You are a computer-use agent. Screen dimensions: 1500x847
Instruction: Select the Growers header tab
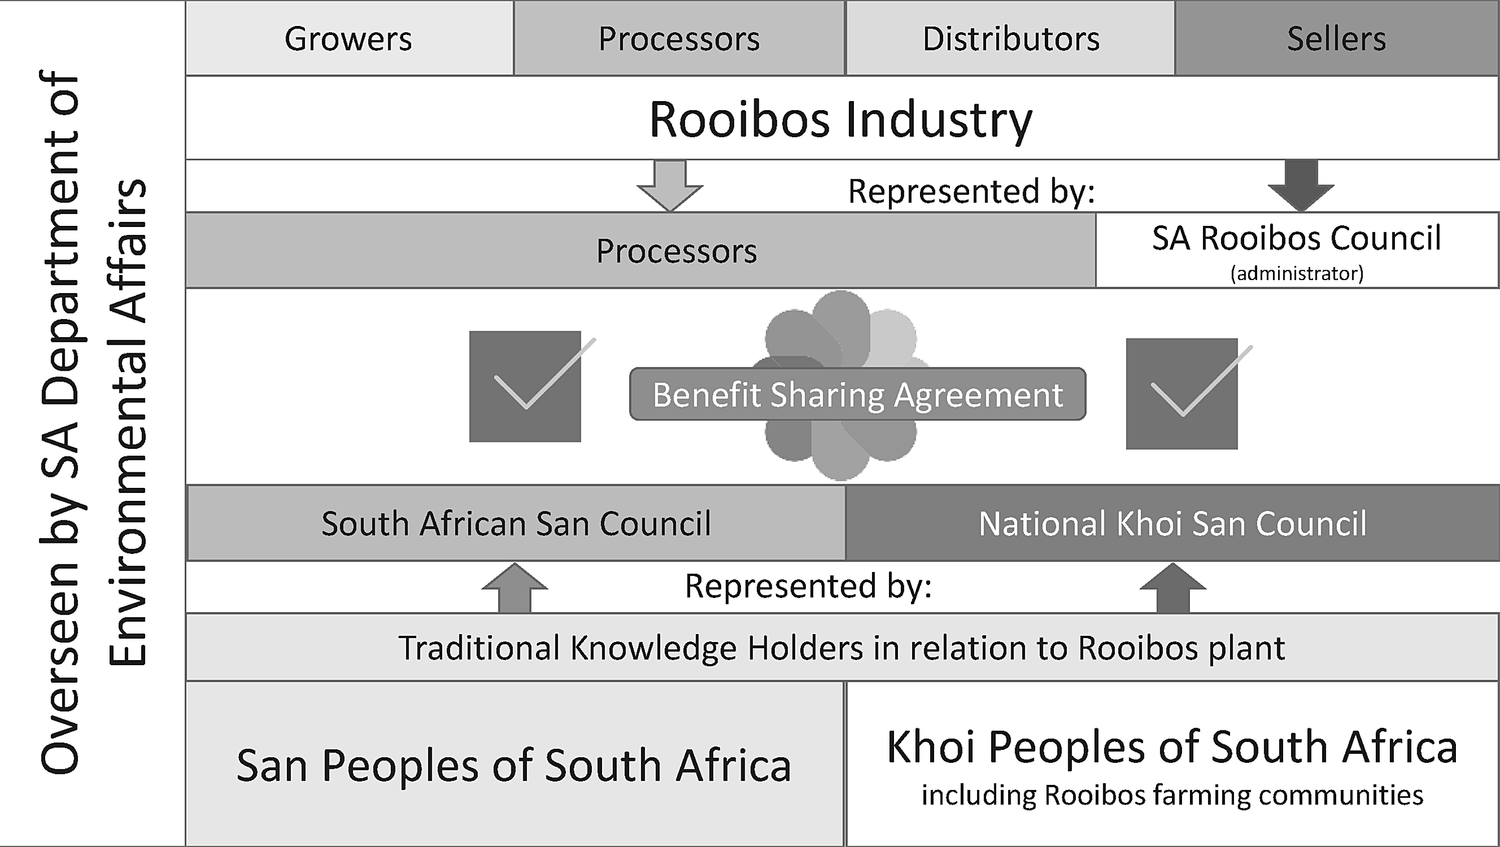349,39
